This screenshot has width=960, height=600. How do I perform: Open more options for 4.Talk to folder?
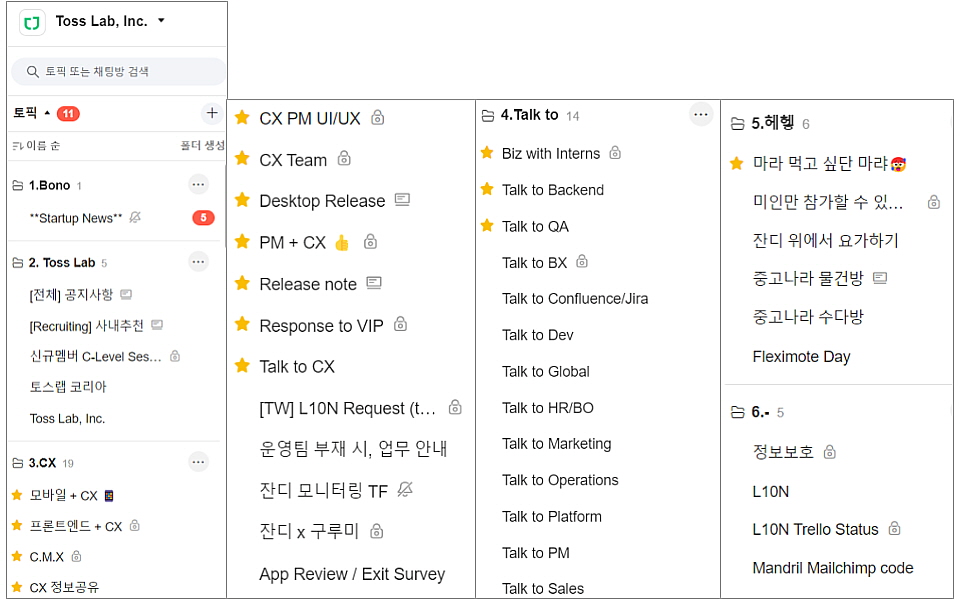coord(701,115)
